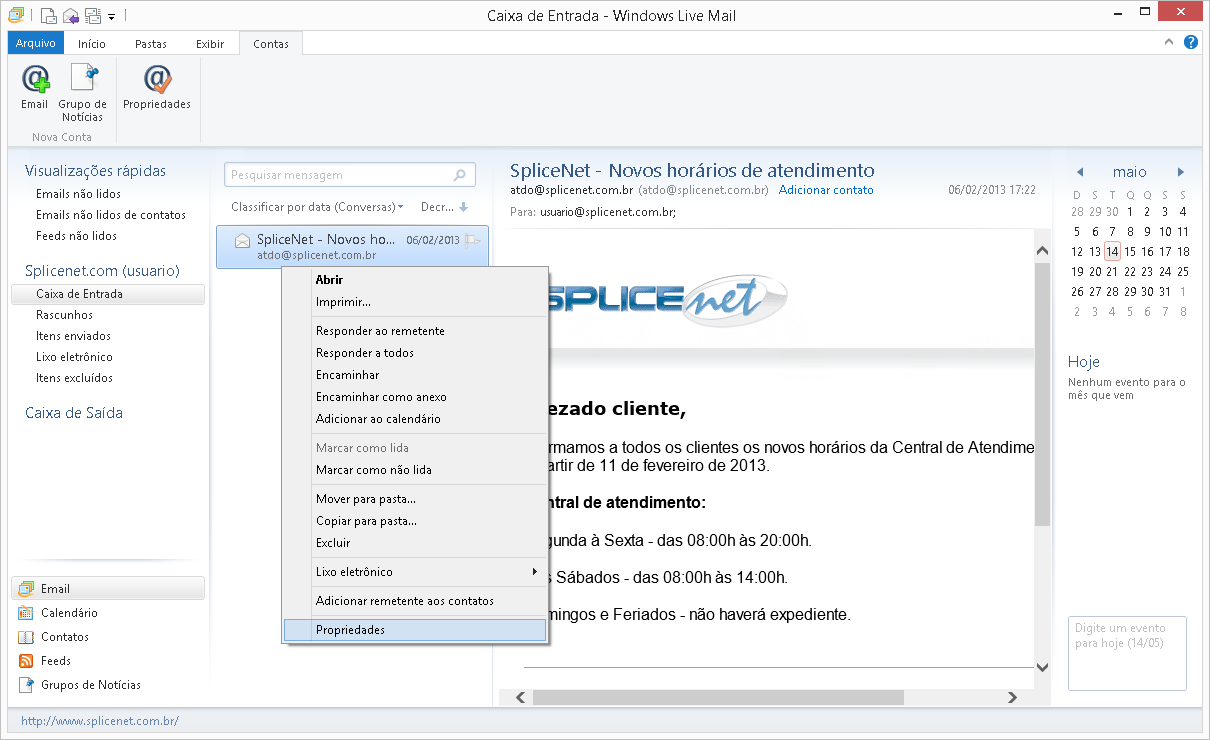Choose Adicionar ao calendário menu entry
The image size is (1210, 740).
point(416,419)
